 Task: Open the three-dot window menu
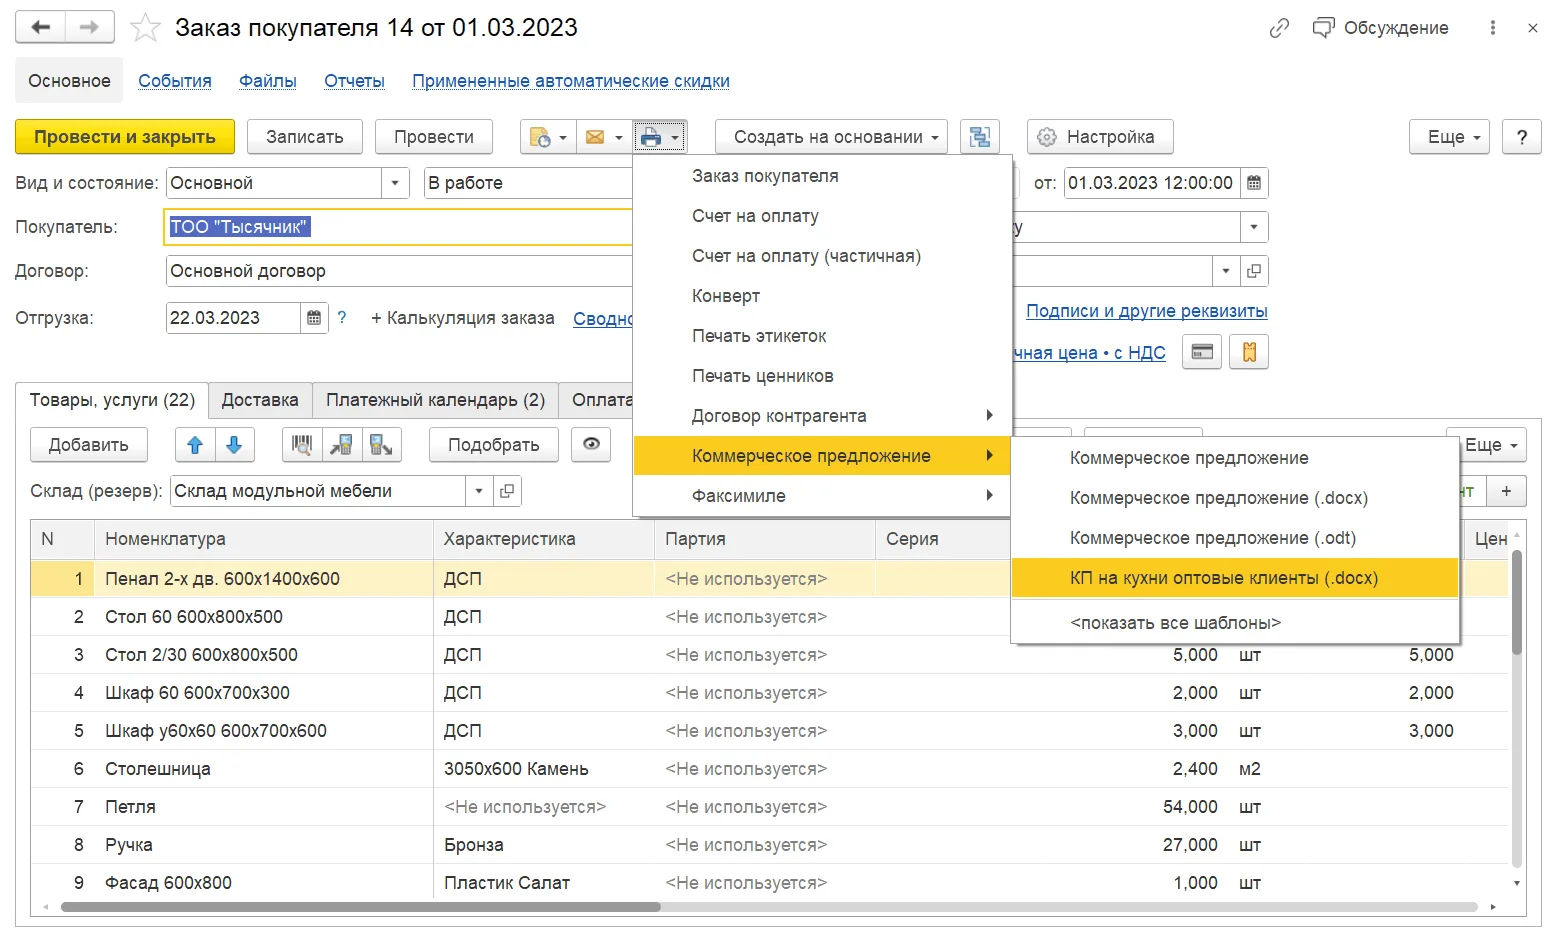point(1493,28)
